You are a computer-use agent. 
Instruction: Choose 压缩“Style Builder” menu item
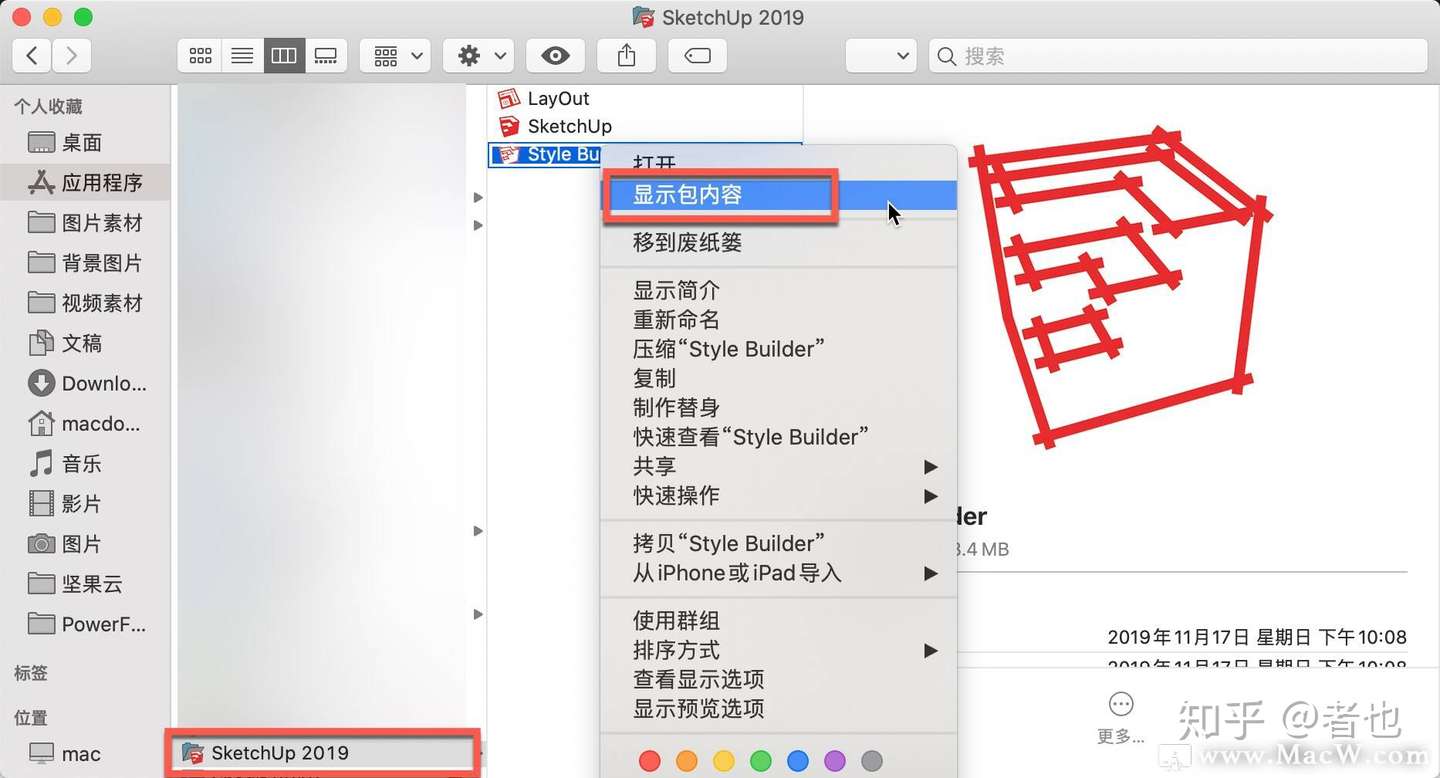click(x=778, y=349)
